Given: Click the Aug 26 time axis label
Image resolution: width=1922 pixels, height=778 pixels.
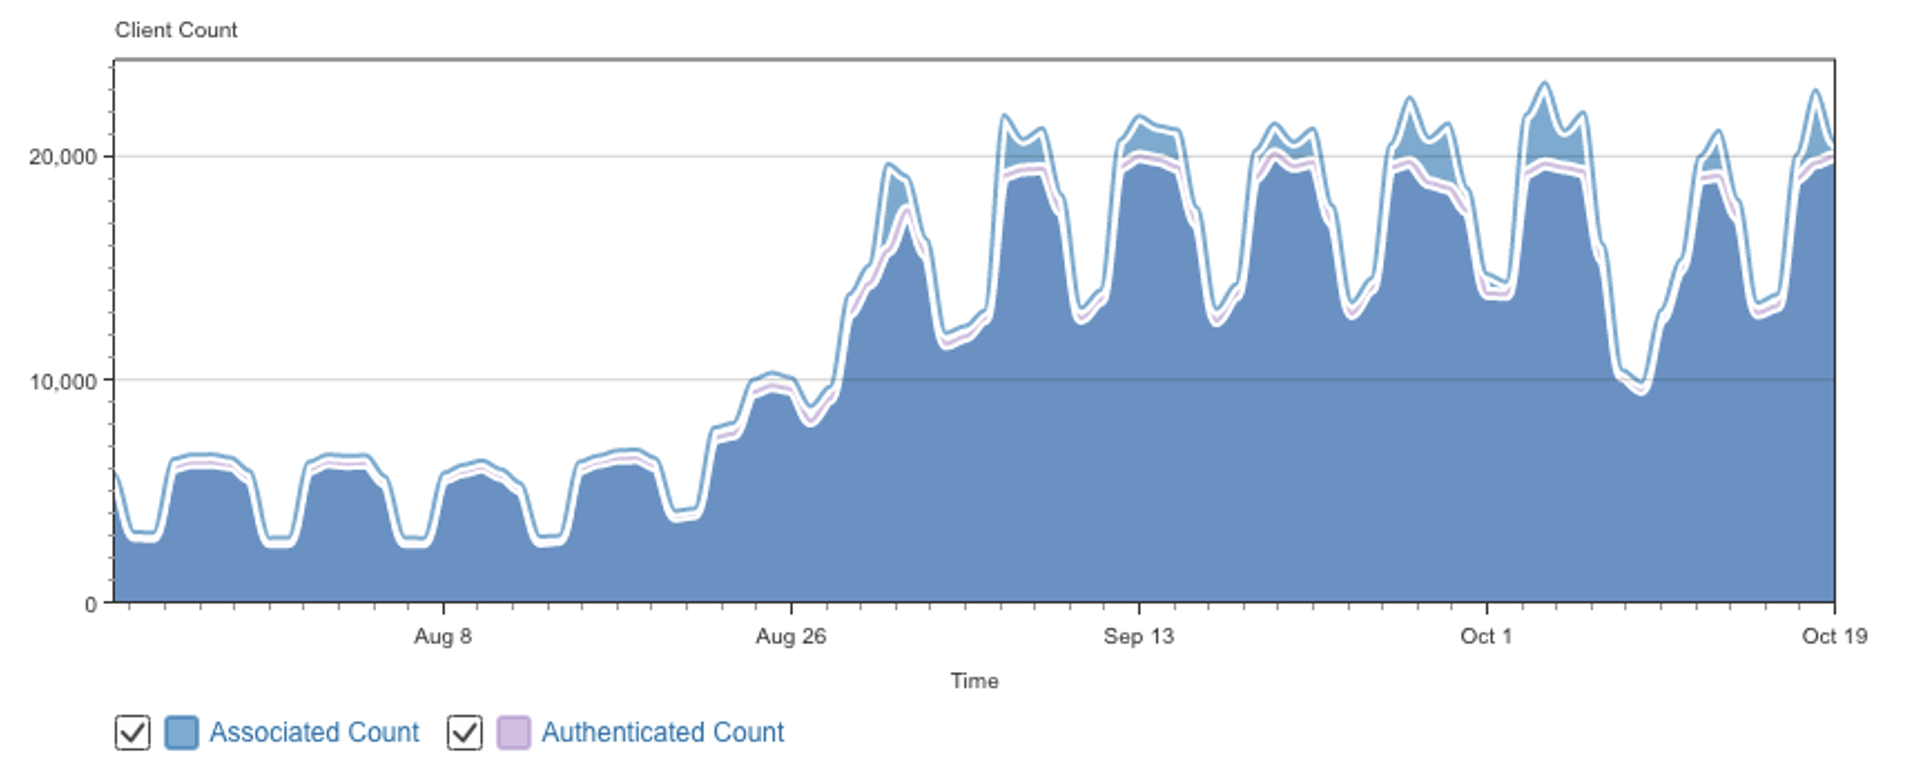Looking at the screenshot, I should (x=791, y=636).
